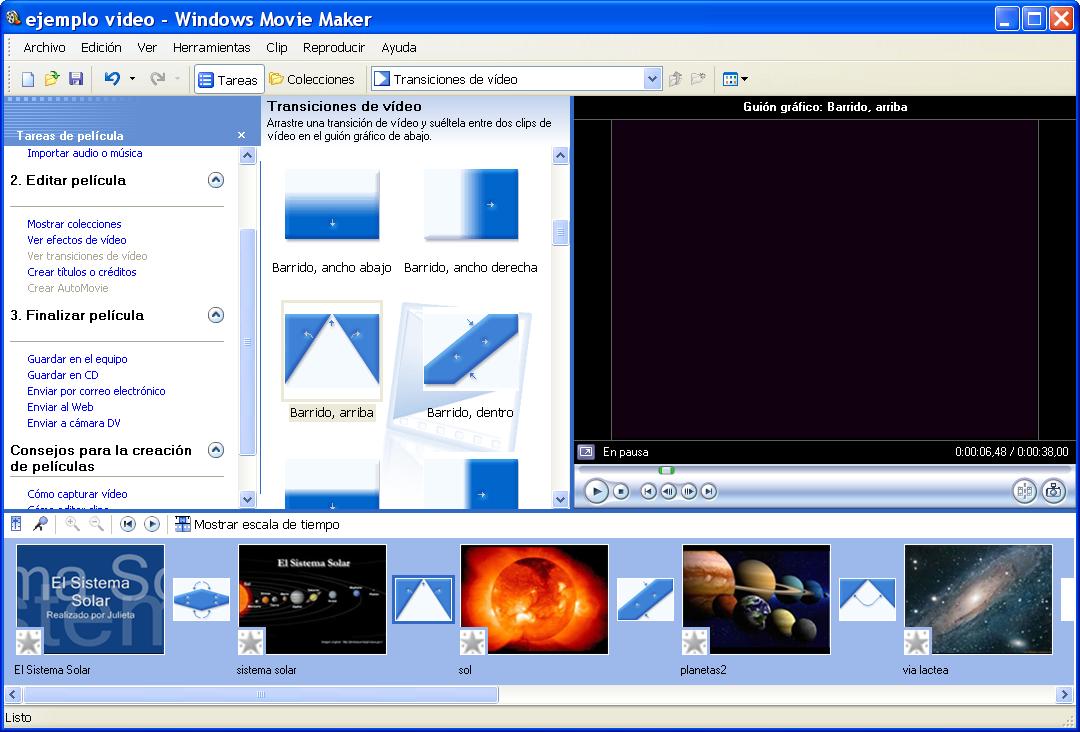Click the Back to start playback button
Screen dimensions: 1080x732
pos(647,492)
